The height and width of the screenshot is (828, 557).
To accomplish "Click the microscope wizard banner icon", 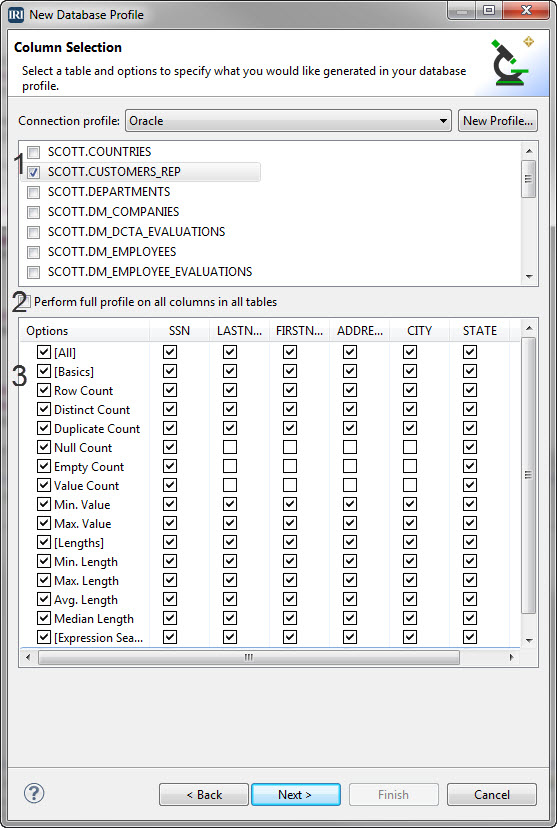I will coord(511,61).
